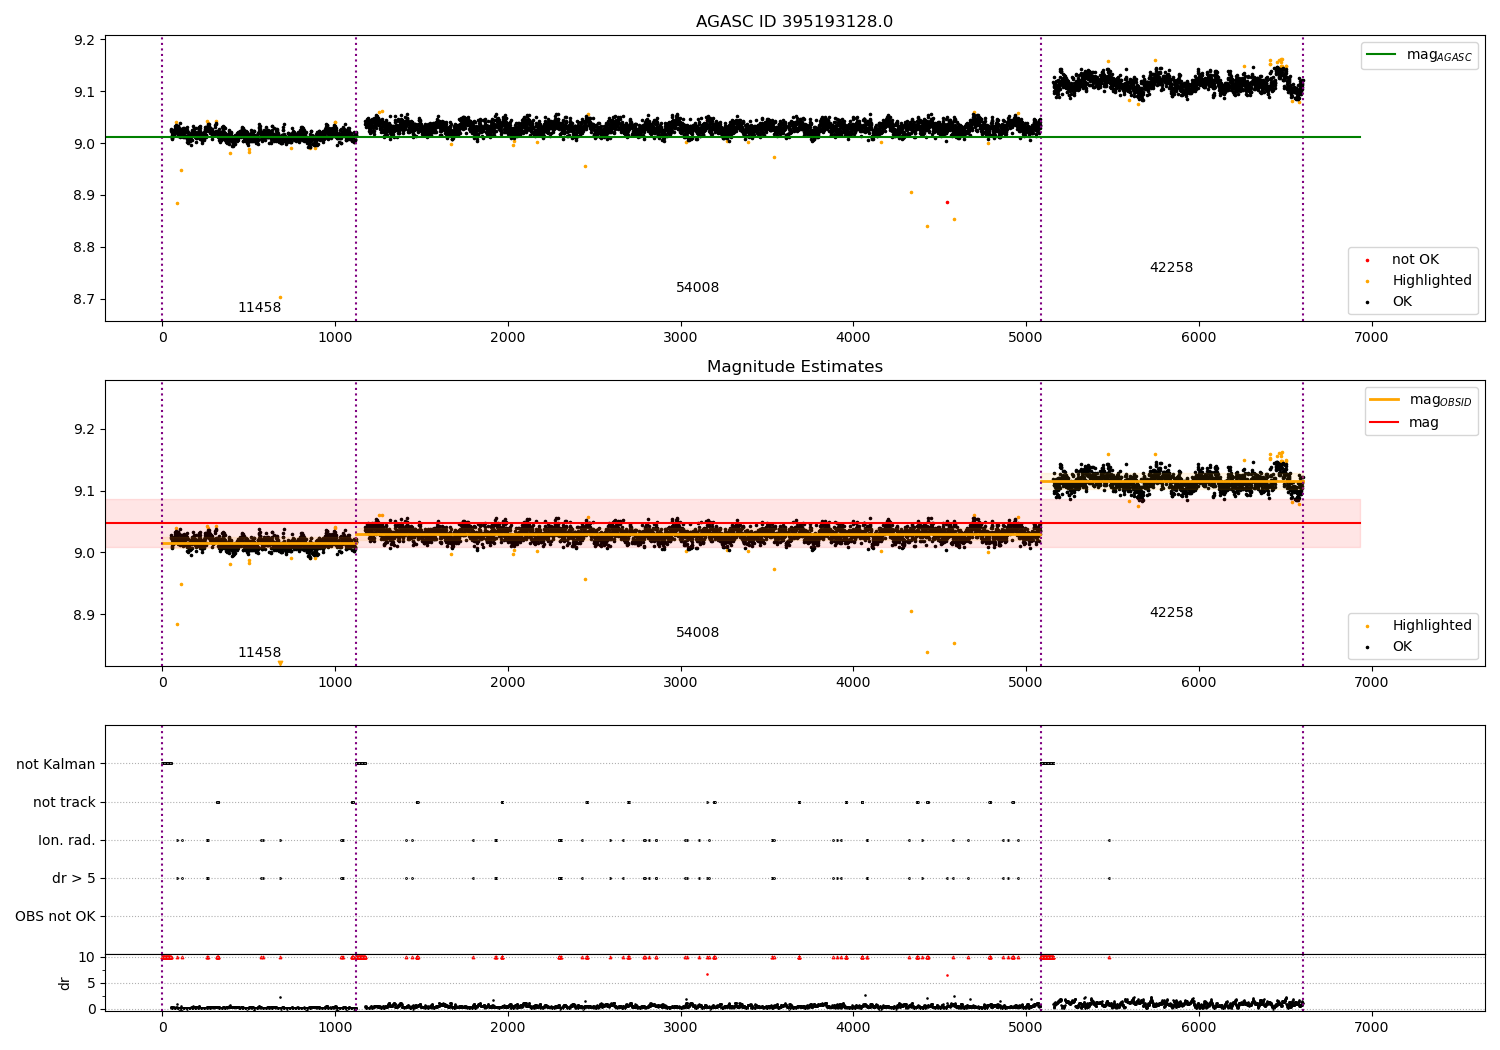Click y-tick 9.2 on Magnitude Estimates plot
The height and width of the screenshot is (1050, 1500).
tap(84, 430)
